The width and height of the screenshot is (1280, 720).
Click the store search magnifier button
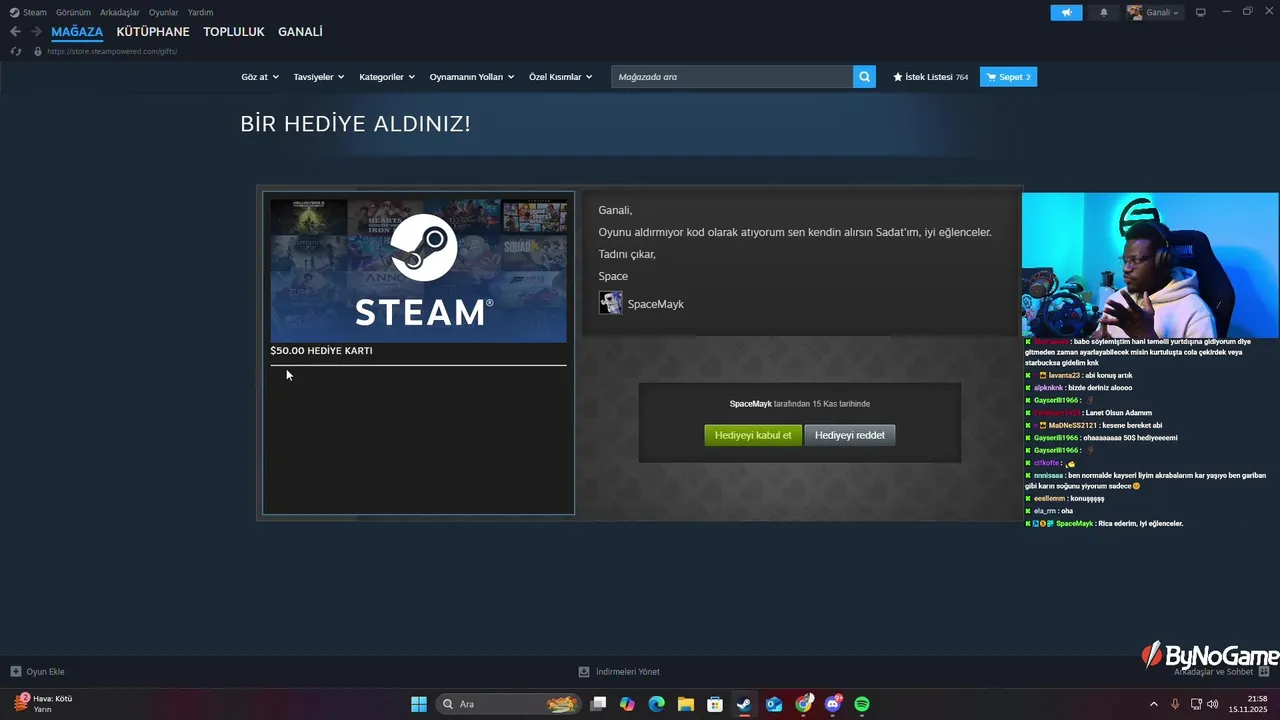point(864,77)
